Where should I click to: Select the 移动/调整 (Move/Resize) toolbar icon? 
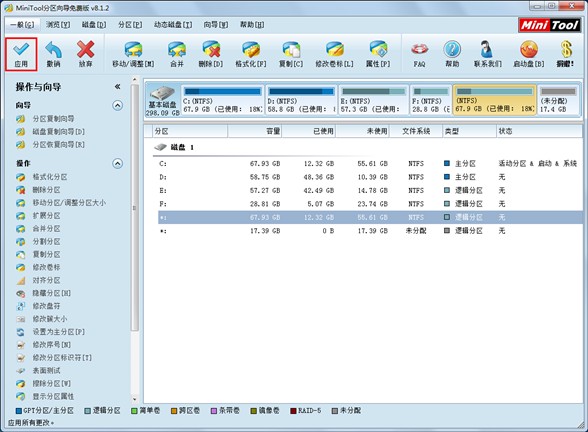pos(134,50)
